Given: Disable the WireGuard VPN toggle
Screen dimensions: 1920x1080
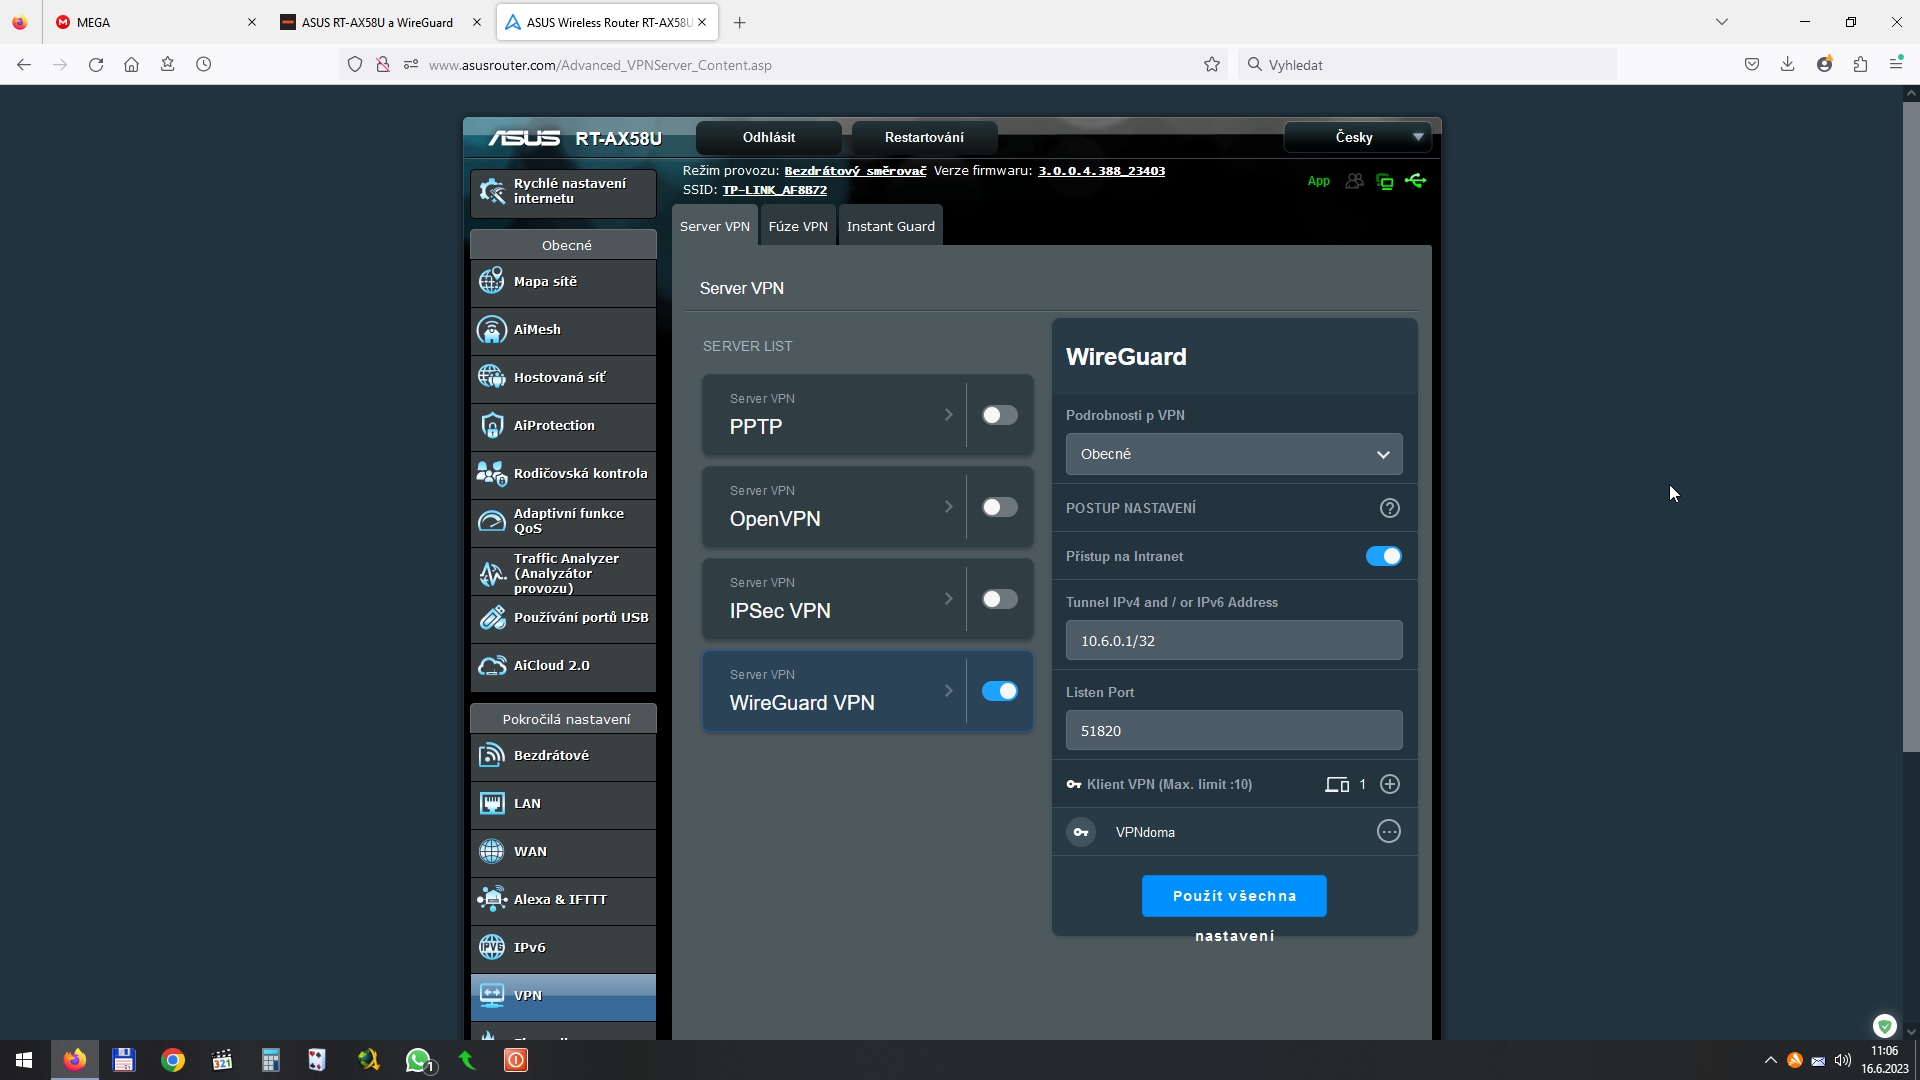Looking at the screenshot, I should point(999,691).
